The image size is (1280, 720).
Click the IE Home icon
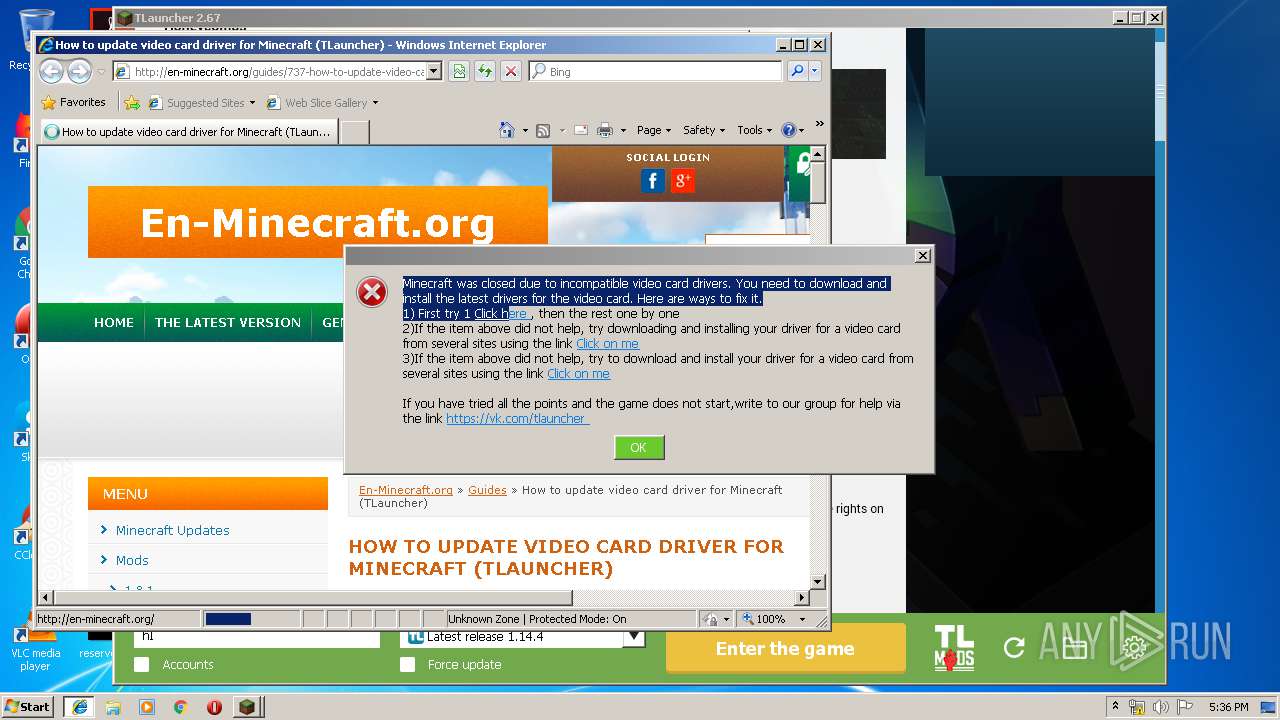506,130
